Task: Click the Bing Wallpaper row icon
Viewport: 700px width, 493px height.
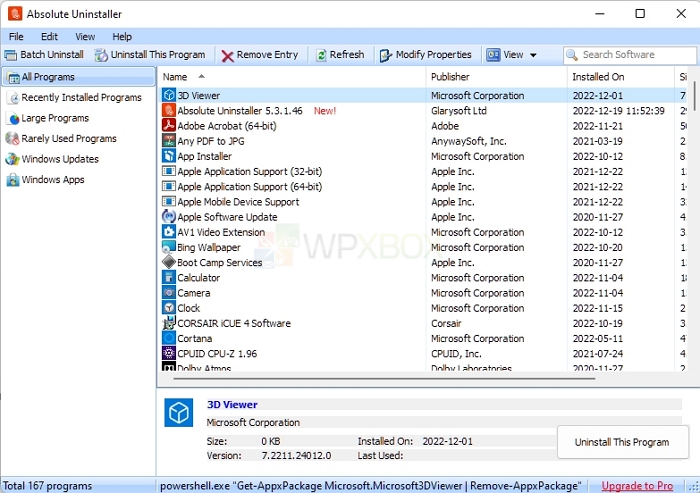Action: (x=169, y=247)
